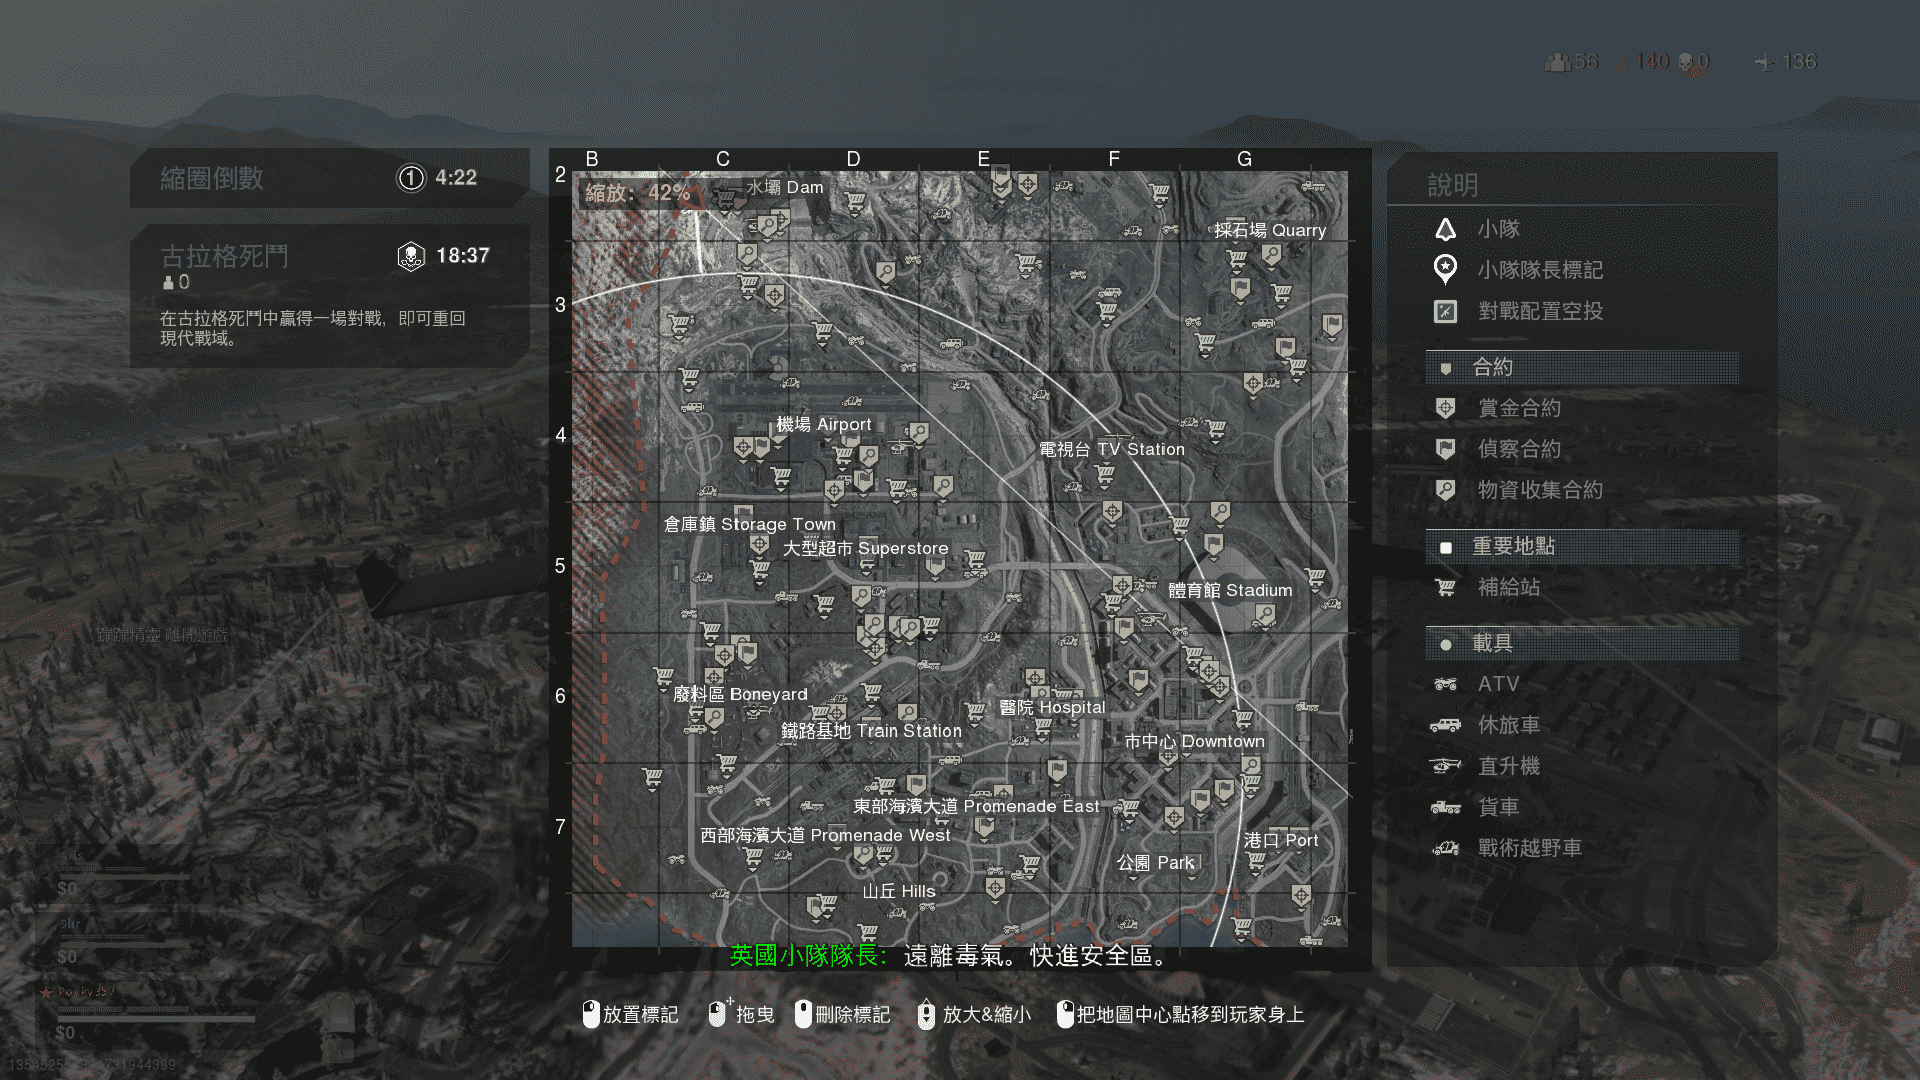This screenshot has width=1920, height=1080.
Task: Click the 機場 Airport map label
Action: 824,425
